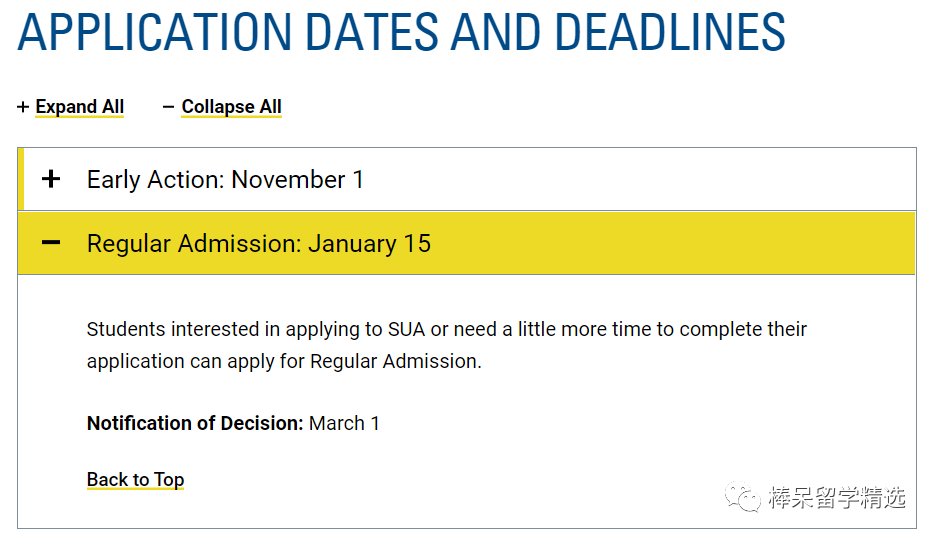This screenshot has width=936, height=539.
Task: Click the plus icon on Early Action row
Action: [x=51, y=179]
